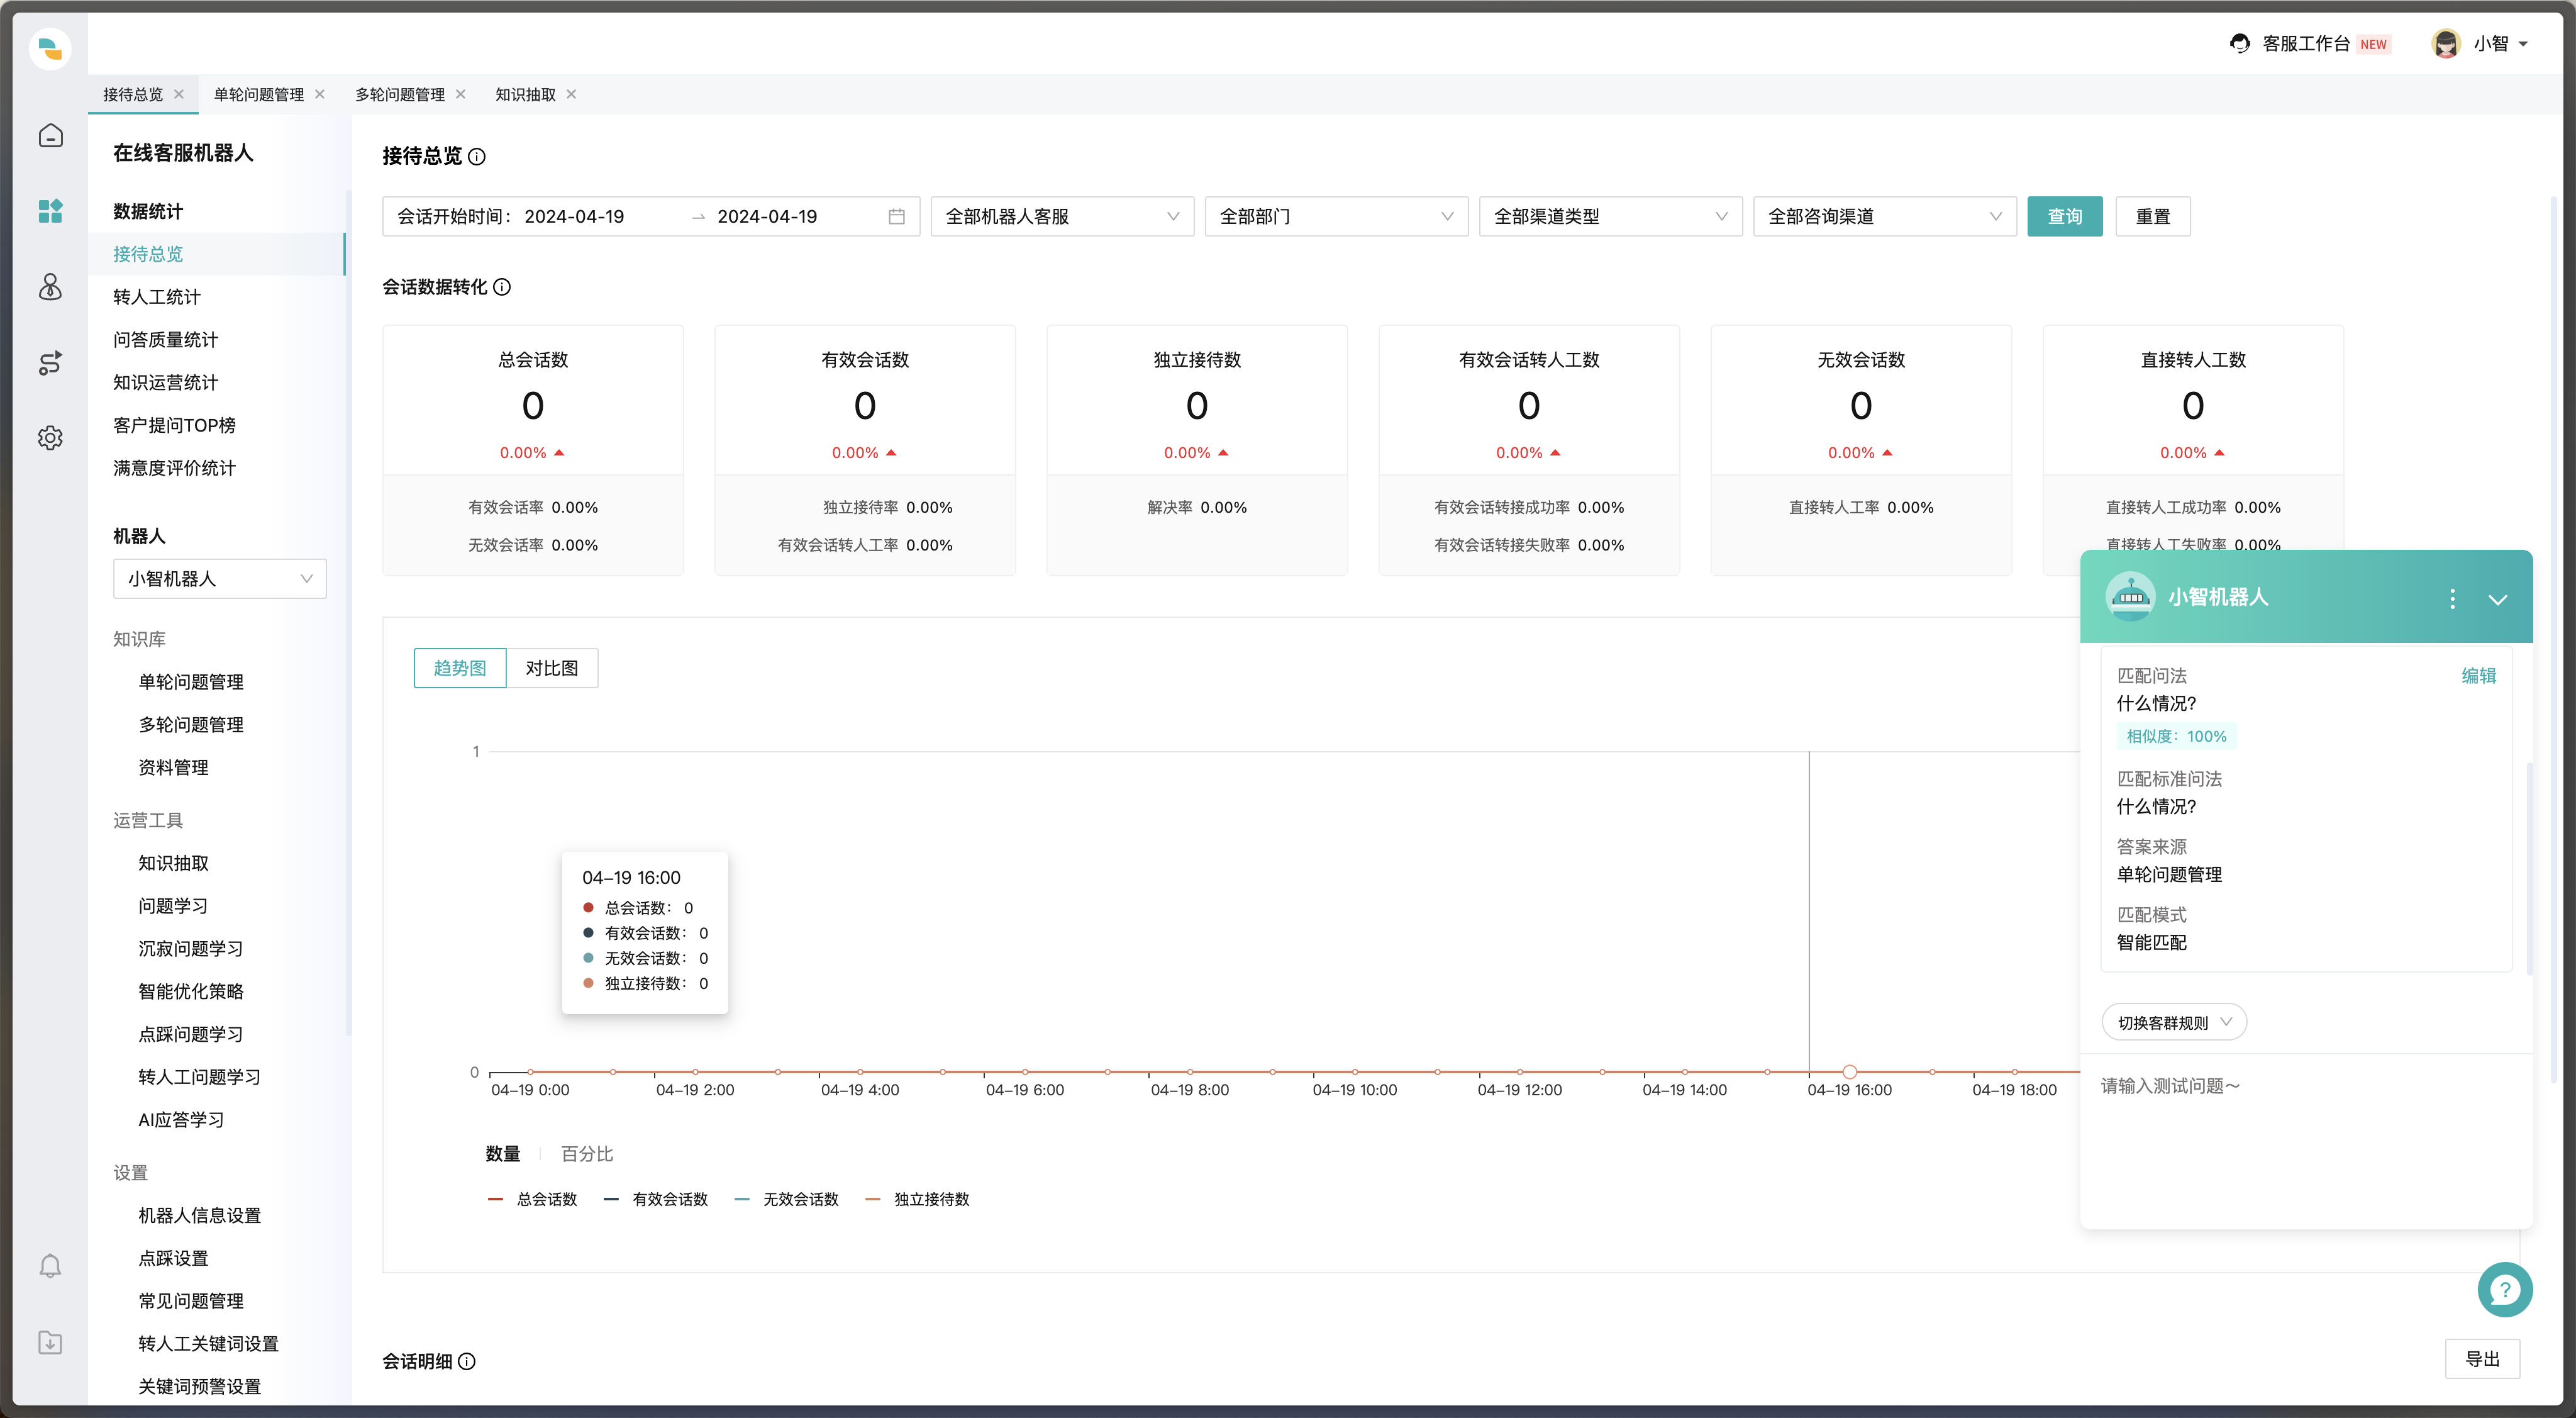Click info icon next to 会话数据转化

[502, 287]
